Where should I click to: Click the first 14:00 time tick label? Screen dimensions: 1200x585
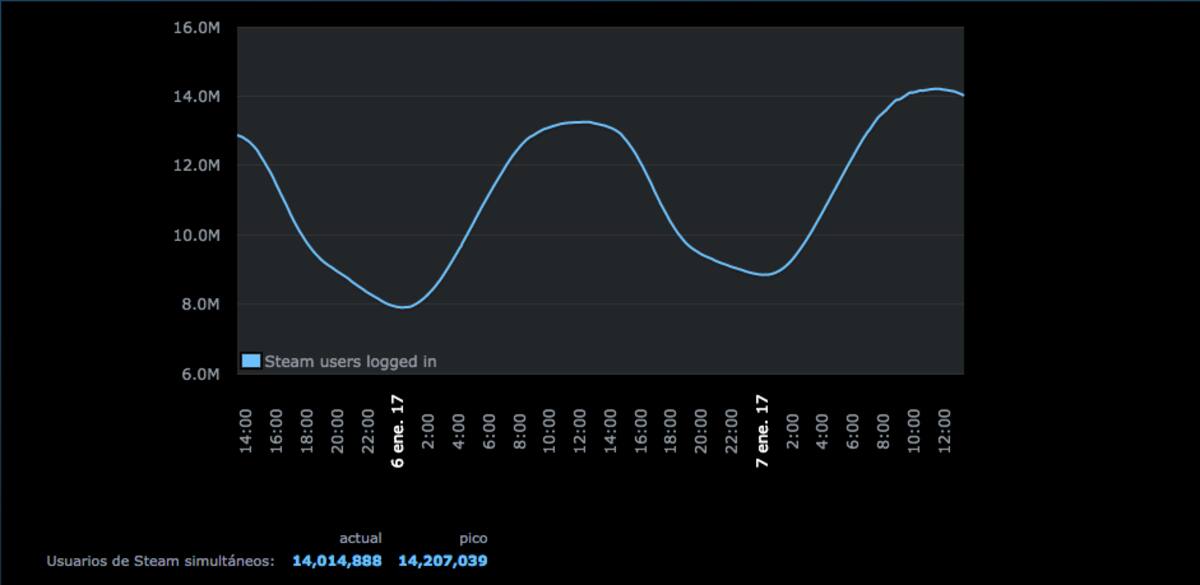pyautogui.click(x=246, y=431)
